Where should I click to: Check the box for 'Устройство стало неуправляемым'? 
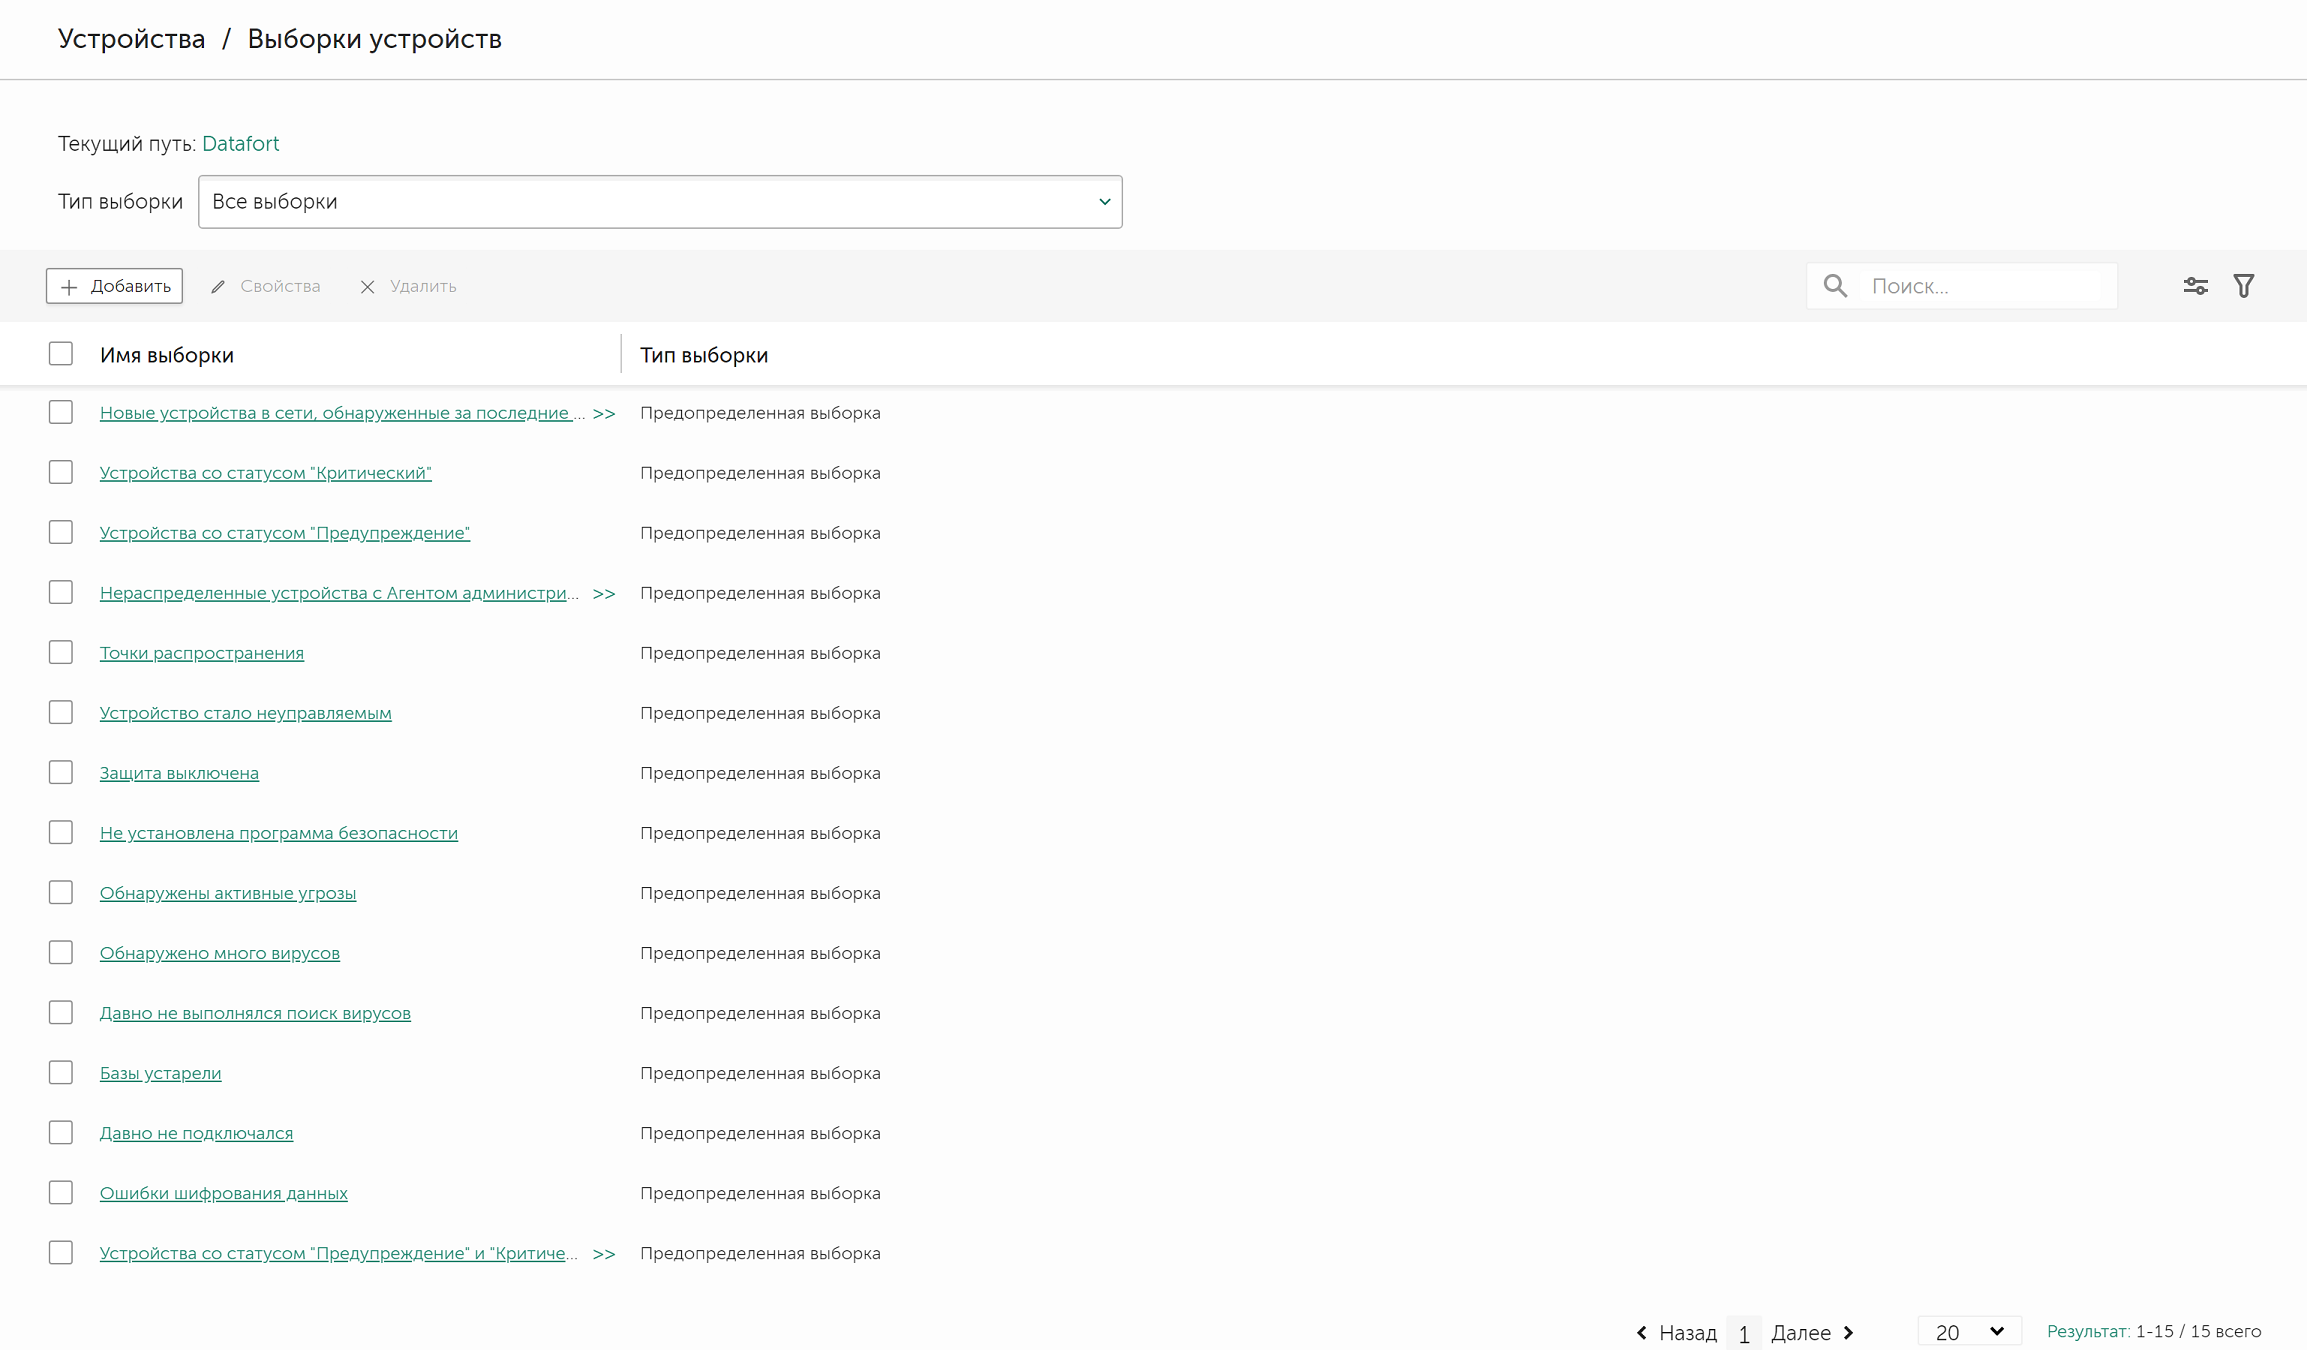coord(61,712)
